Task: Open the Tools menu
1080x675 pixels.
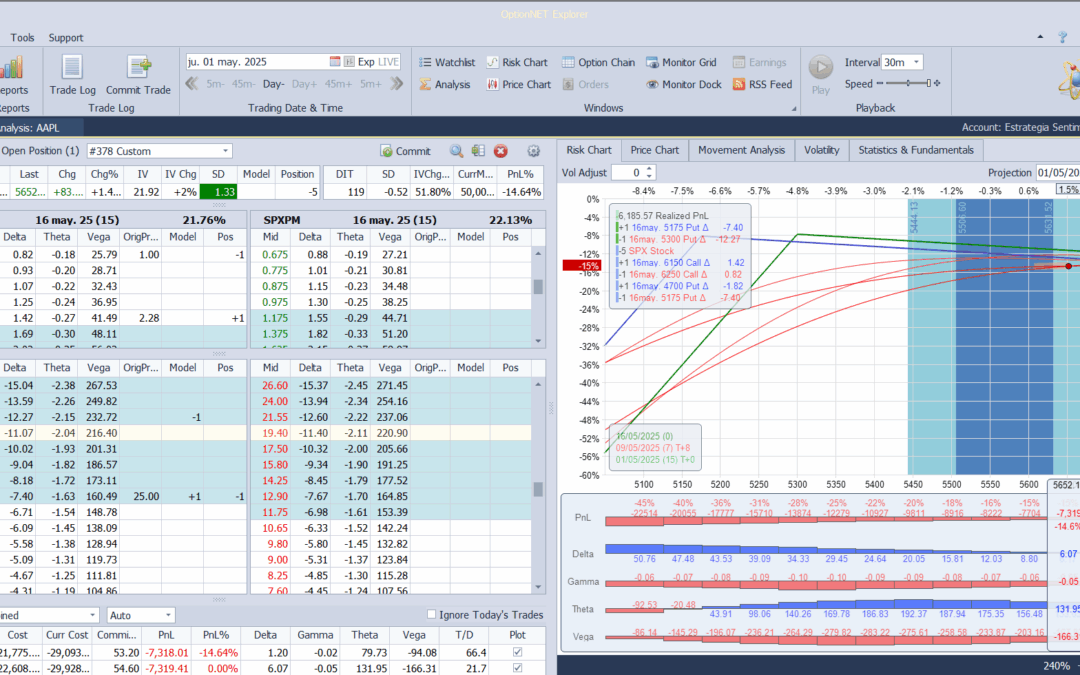Action: click(23, 37)
